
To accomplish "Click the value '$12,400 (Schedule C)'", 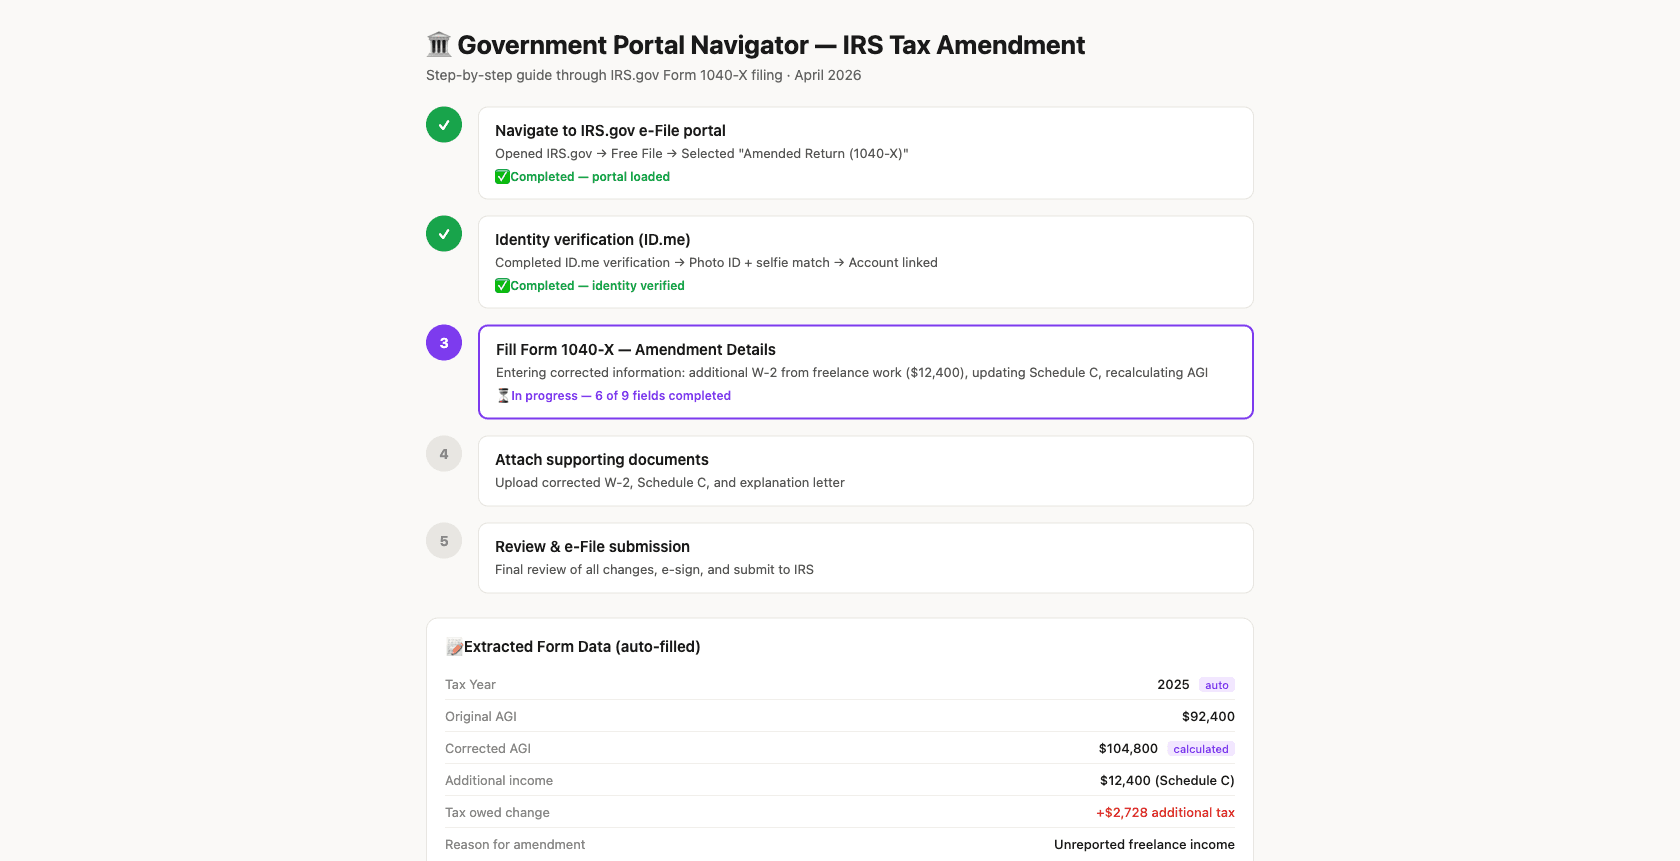I will (x=1167, y=781).
